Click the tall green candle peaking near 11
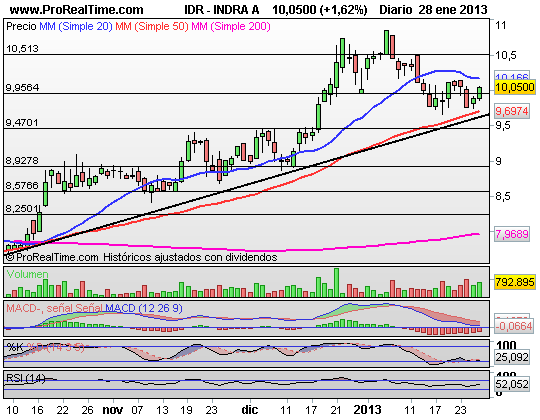The height and width of the screenshot is (420, 540). tap(386, 42)
